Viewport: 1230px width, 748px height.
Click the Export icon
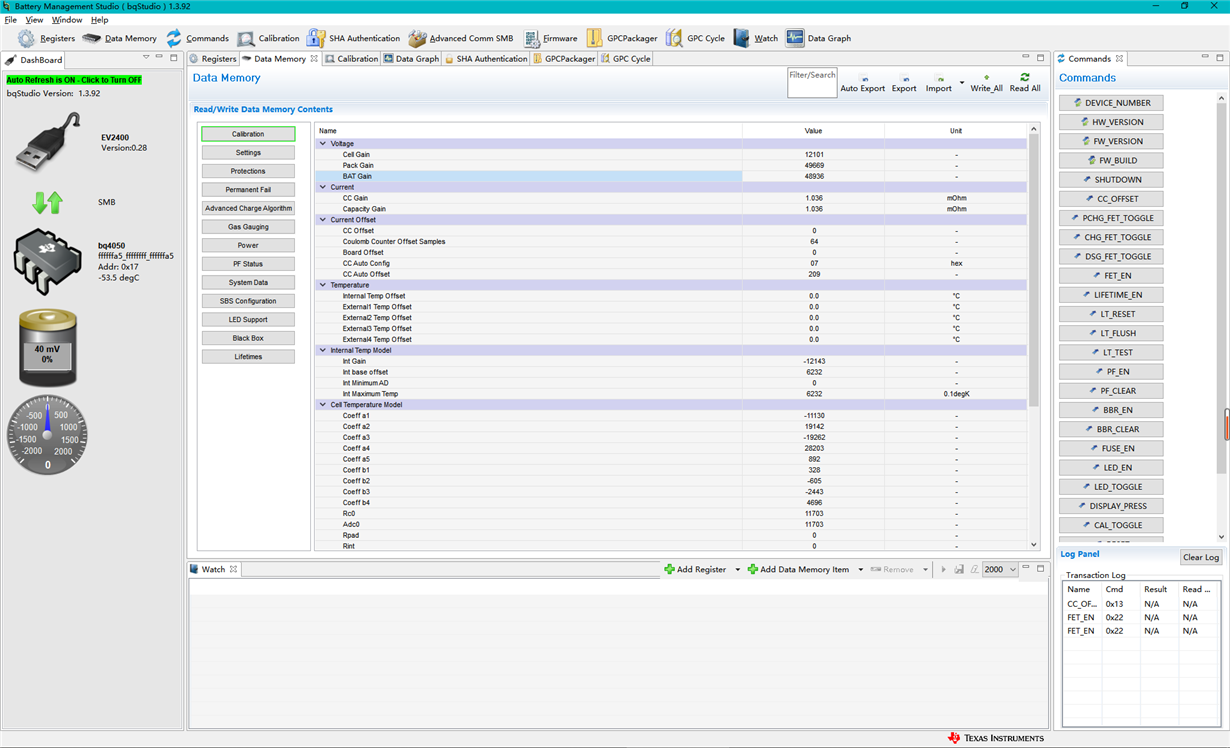coord(904,83)
